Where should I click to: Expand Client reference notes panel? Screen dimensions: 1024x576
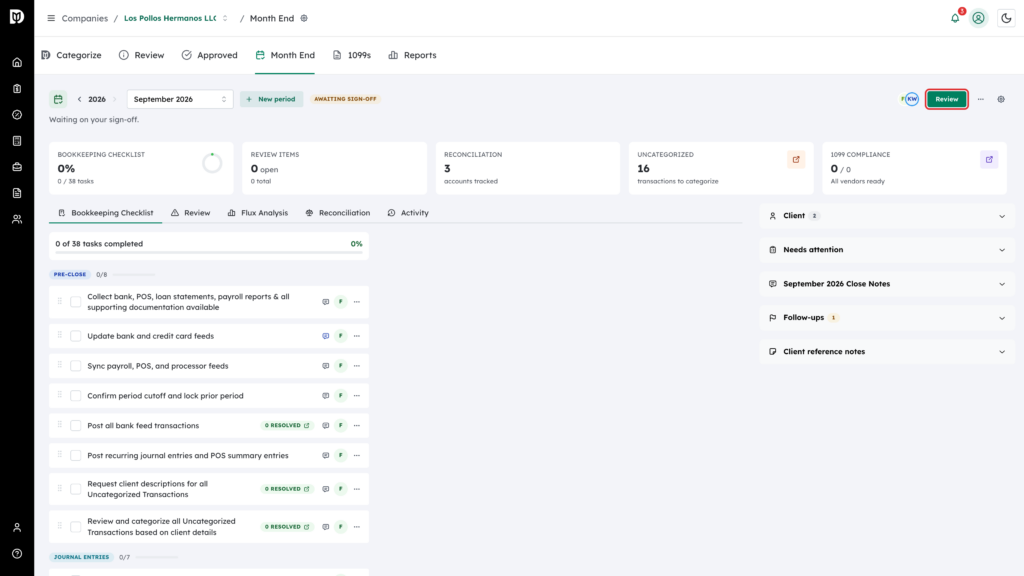tap(887, 351)
